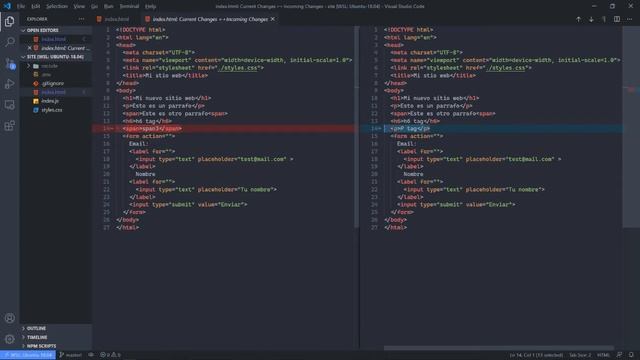Screen dimensions: 640x360
Task: Open the Run and Debug view
Action: tap(9, 84)
